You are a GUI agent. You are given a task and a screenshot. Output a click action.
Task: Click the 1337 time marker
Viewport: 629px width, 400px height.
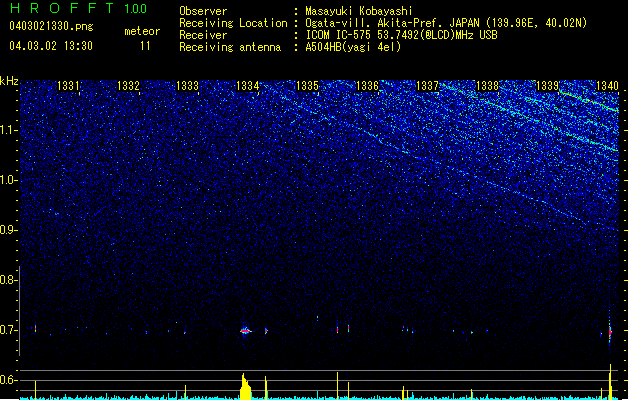tap(427, 85)
